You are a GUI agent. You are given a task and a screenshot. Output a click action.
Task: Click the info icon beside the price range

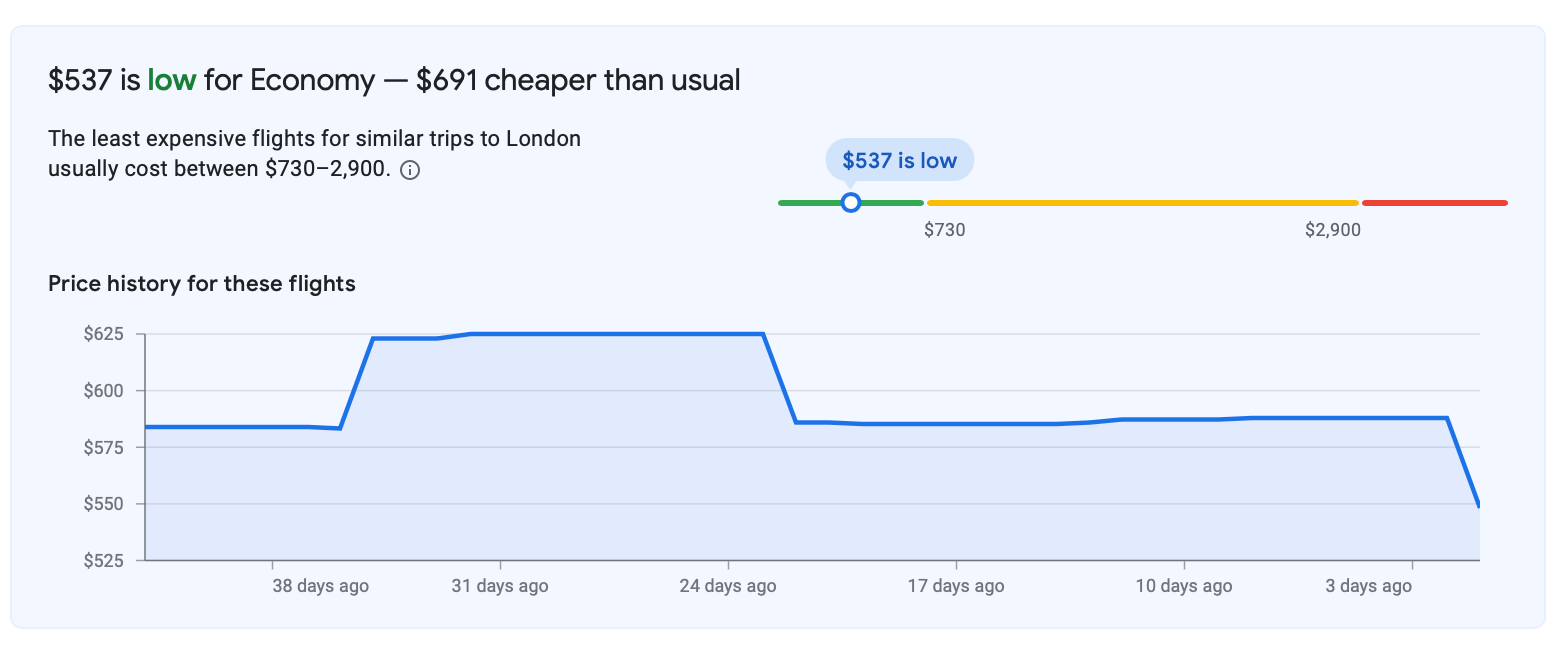pos(409,170)
